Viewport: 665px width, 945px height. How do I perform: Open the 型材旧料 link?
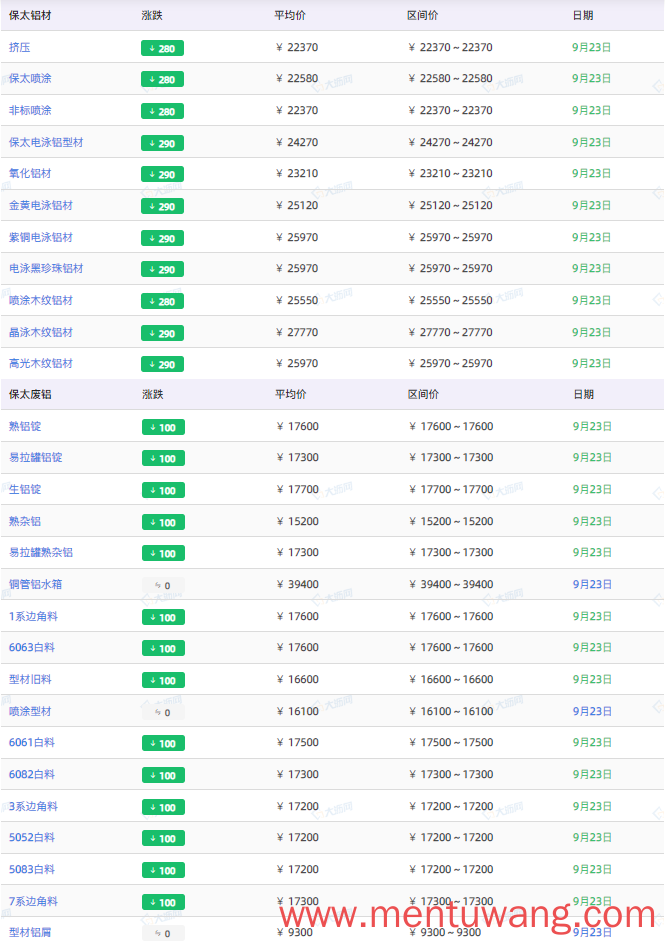click(30, 679)
